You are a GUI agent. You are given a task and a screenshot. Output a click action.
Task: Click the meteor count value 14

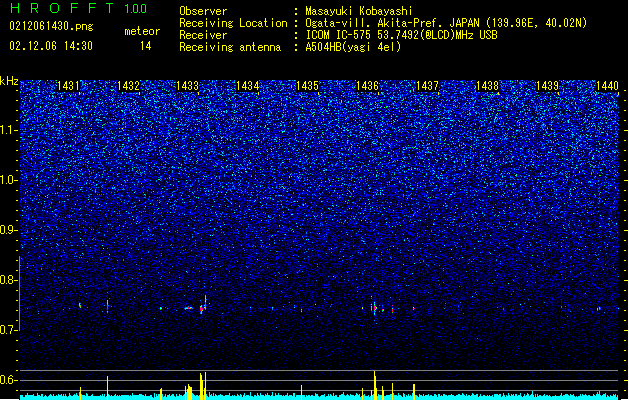click(x=146, y=46)
